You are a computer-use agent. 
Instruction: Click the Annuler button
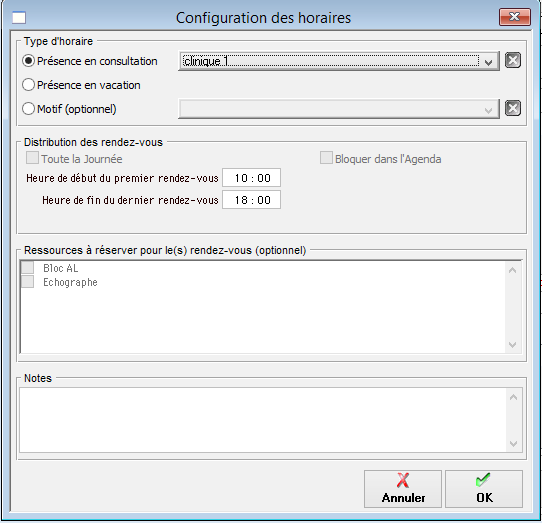[403, 489]
